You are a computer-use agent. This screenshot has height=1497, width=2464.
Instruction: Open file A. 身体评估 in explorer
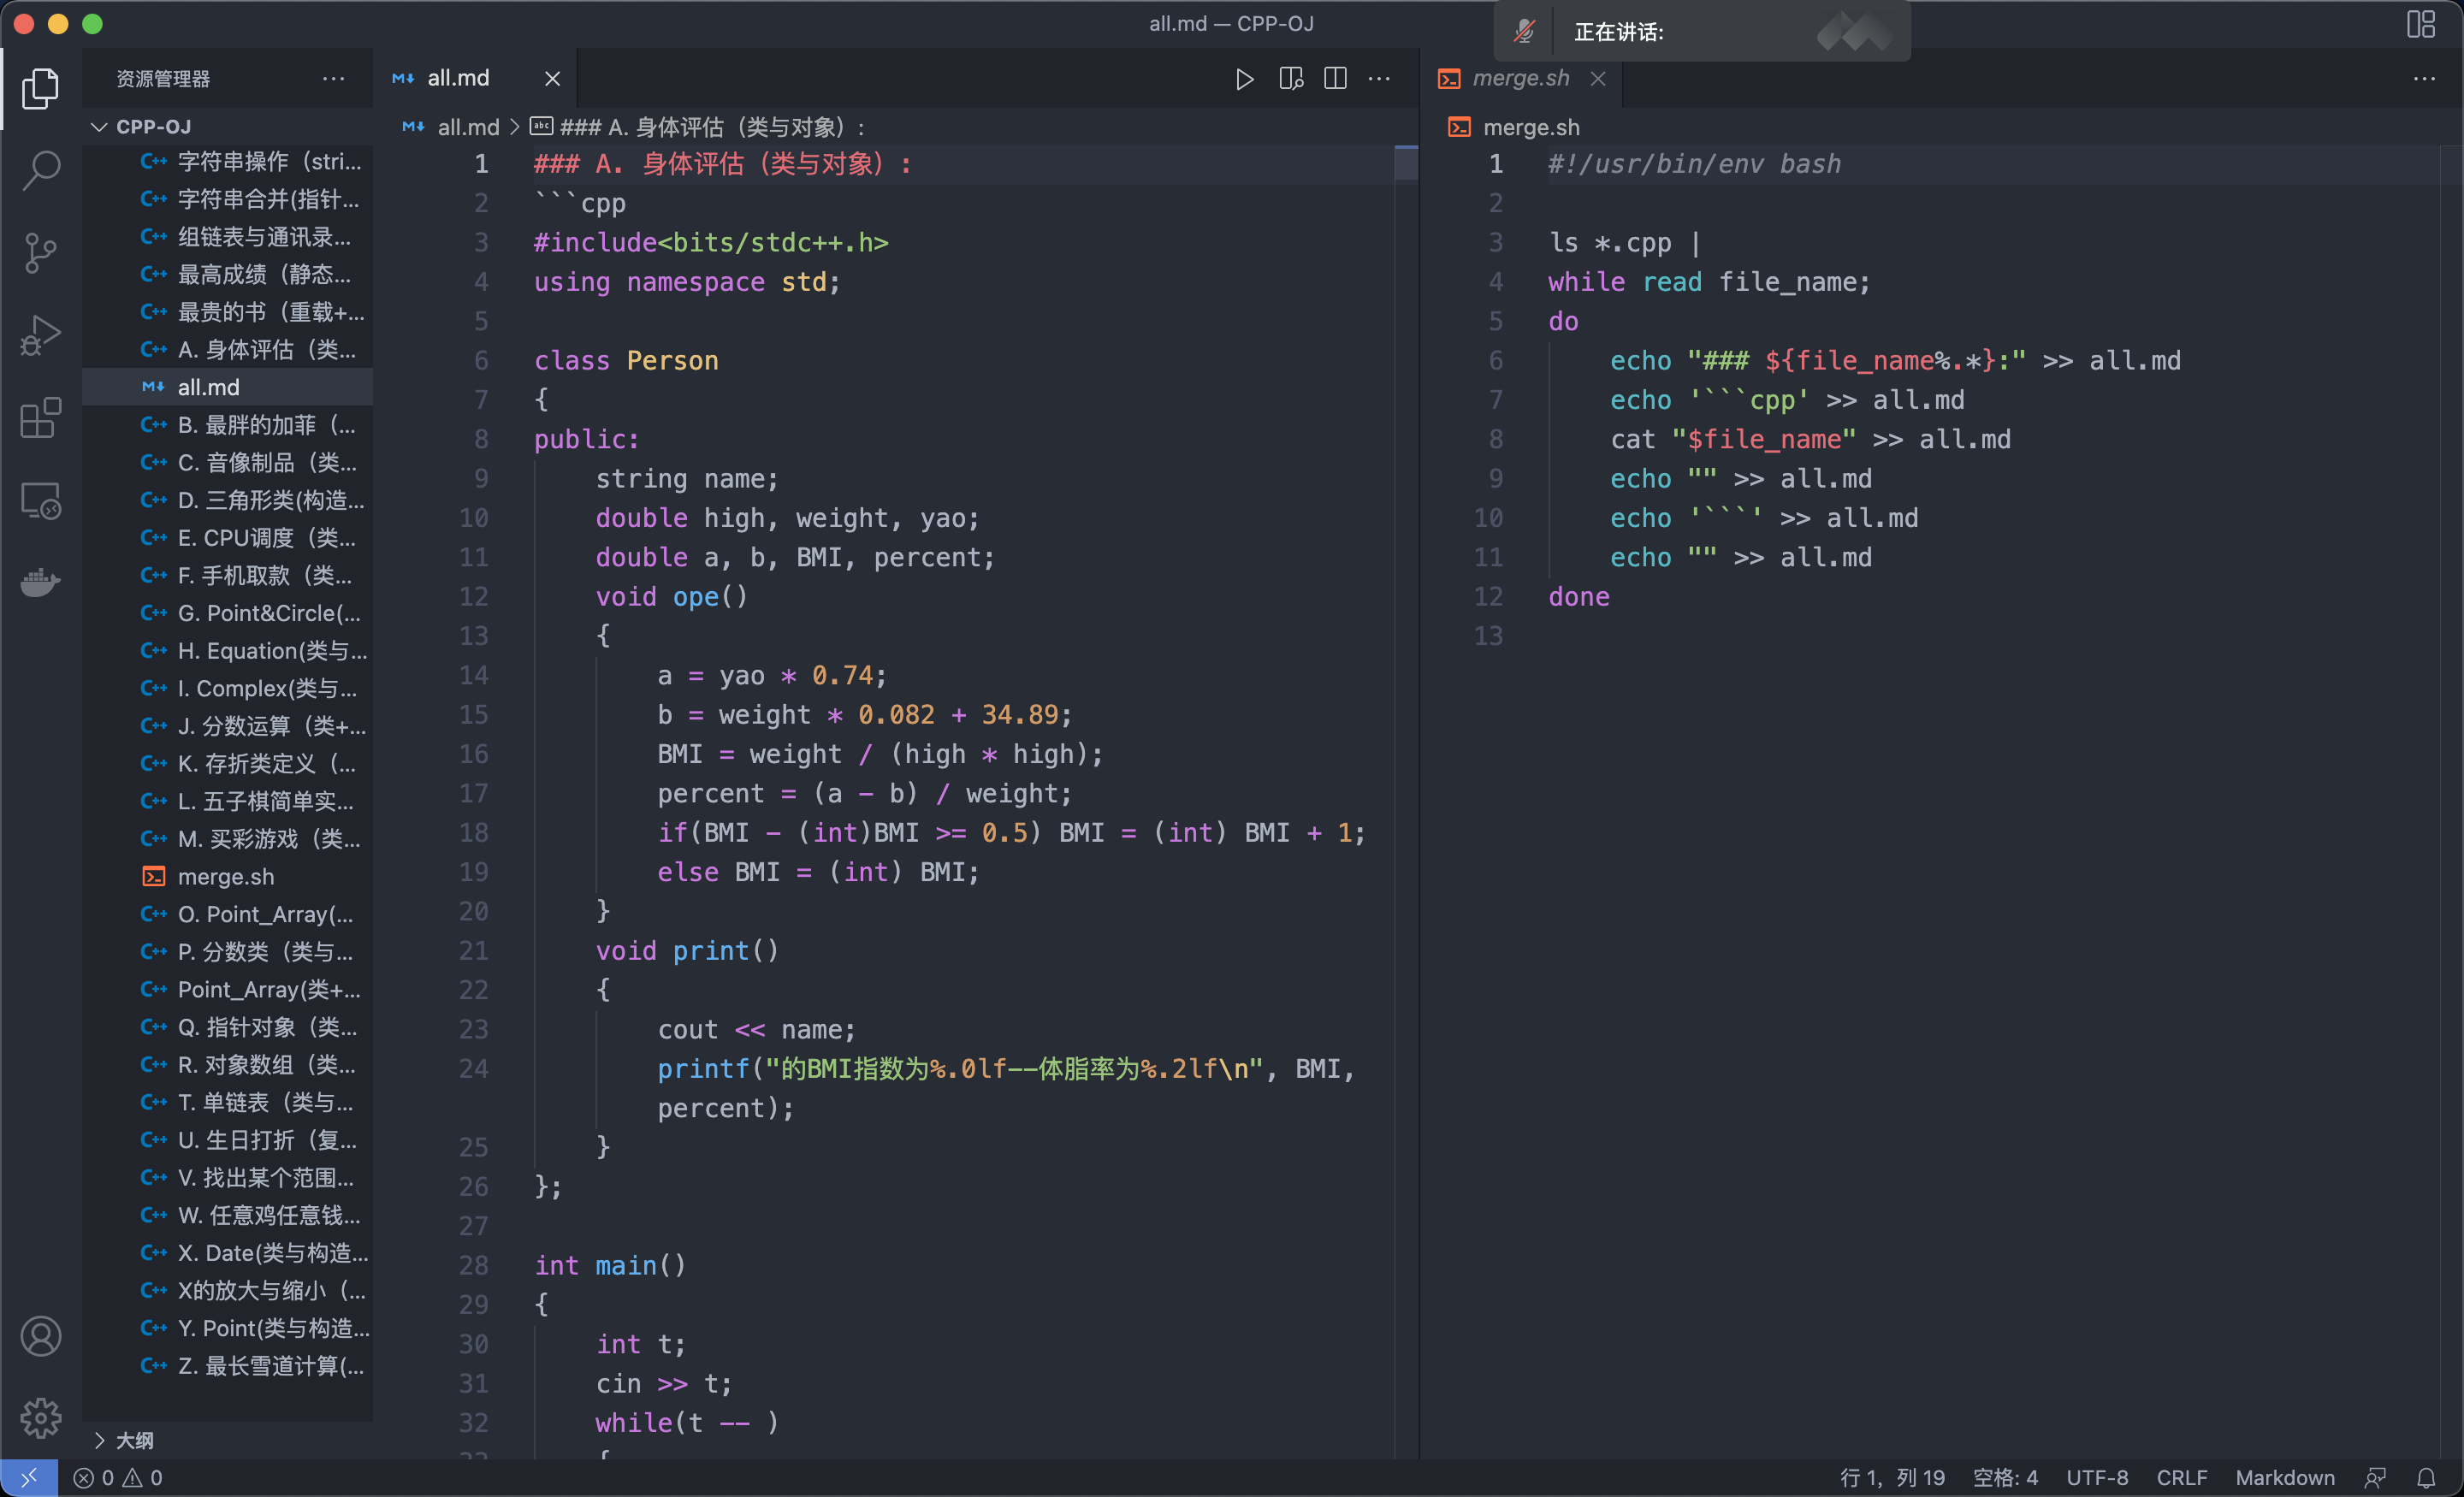(227, 349)
